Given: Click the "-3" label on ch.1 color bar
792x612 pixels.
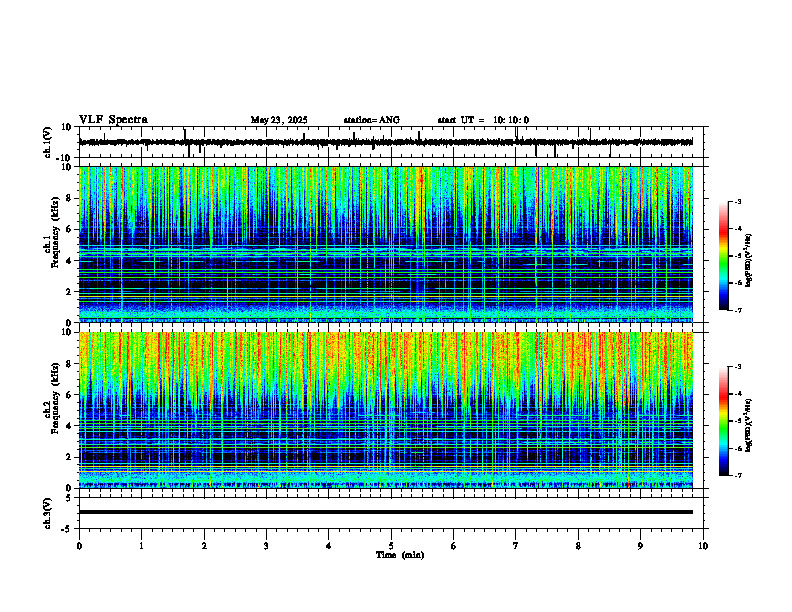Looking at the screenshot, I should pos(738,201).
